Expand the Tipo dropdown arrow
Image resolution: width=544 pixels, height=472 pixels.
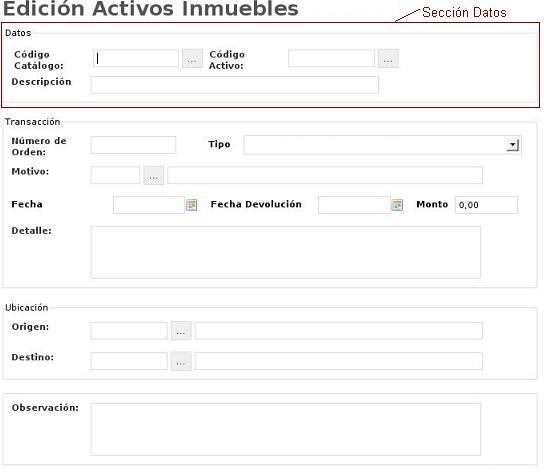coord(512,145)
